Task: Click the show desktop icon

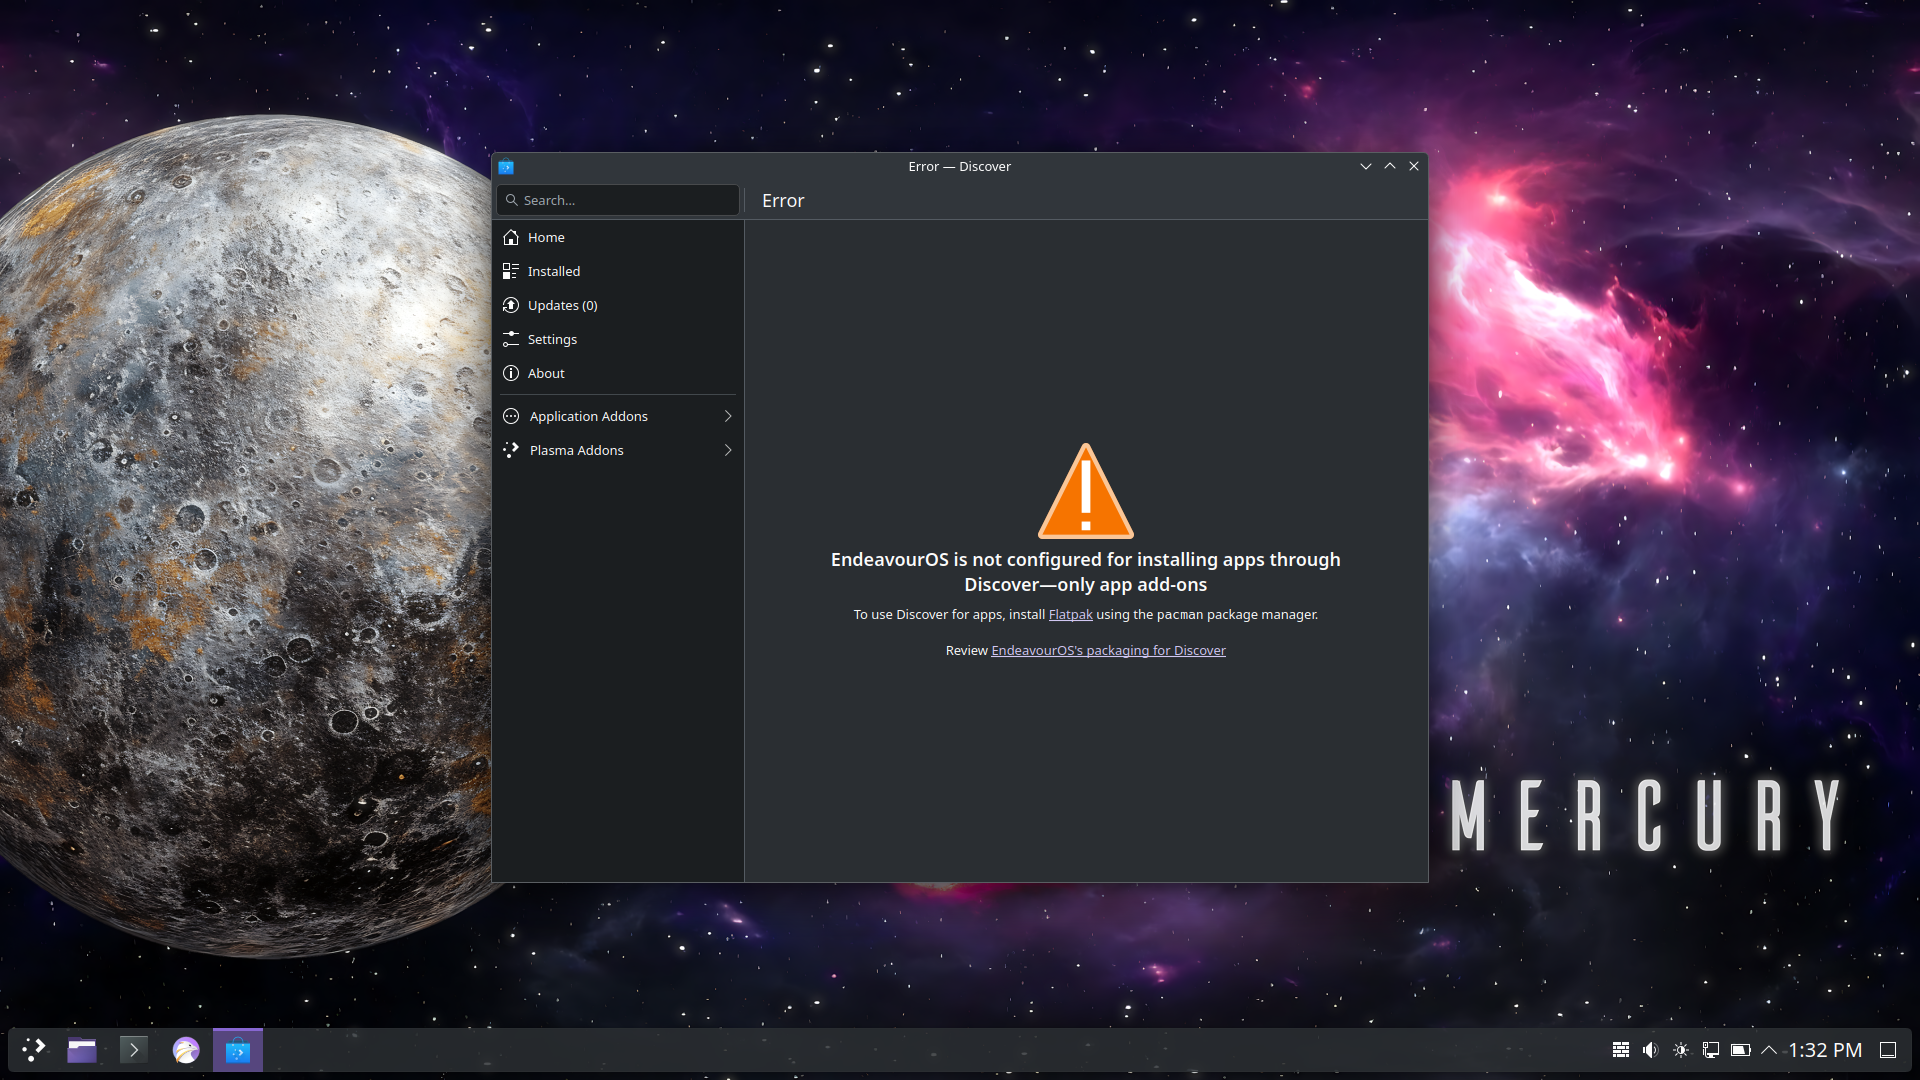Action: (x=1888, y=1050)
